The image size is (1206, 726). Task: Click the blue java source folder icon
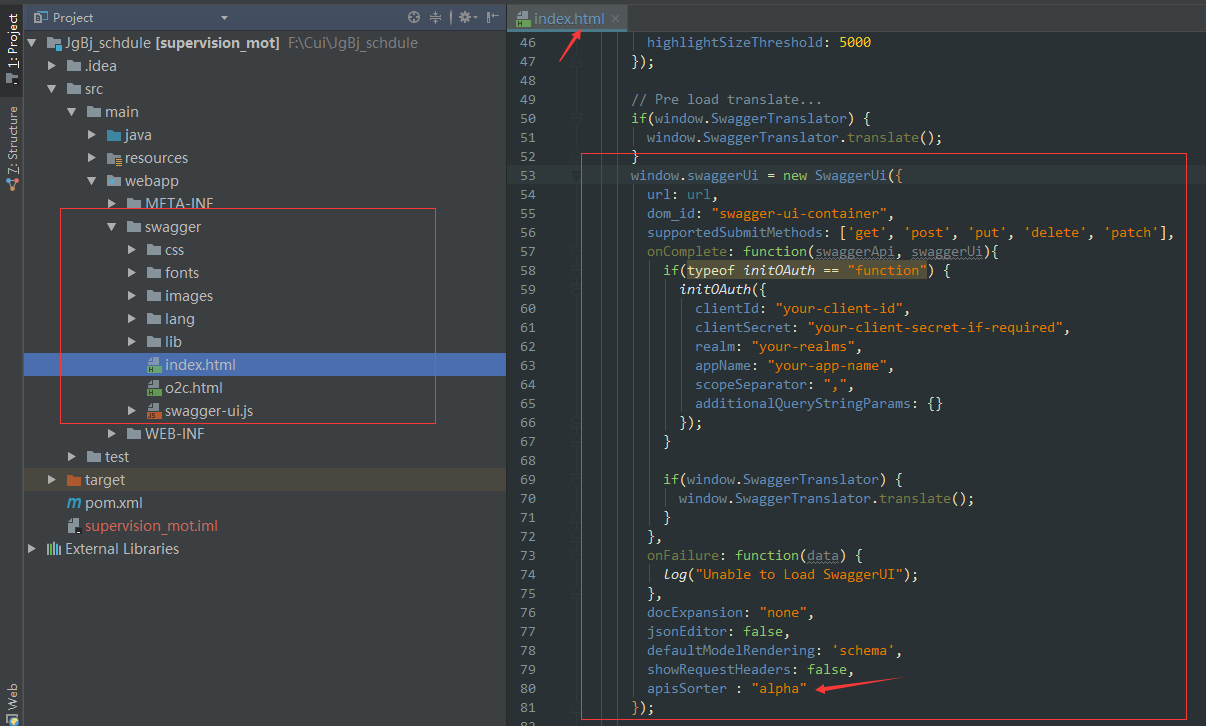click(114, 135)
